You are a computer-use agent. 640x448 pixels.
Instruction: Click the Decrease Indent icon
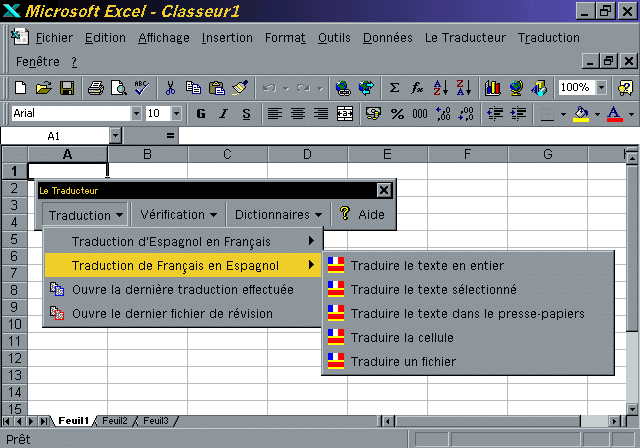[x=495, y=113]
